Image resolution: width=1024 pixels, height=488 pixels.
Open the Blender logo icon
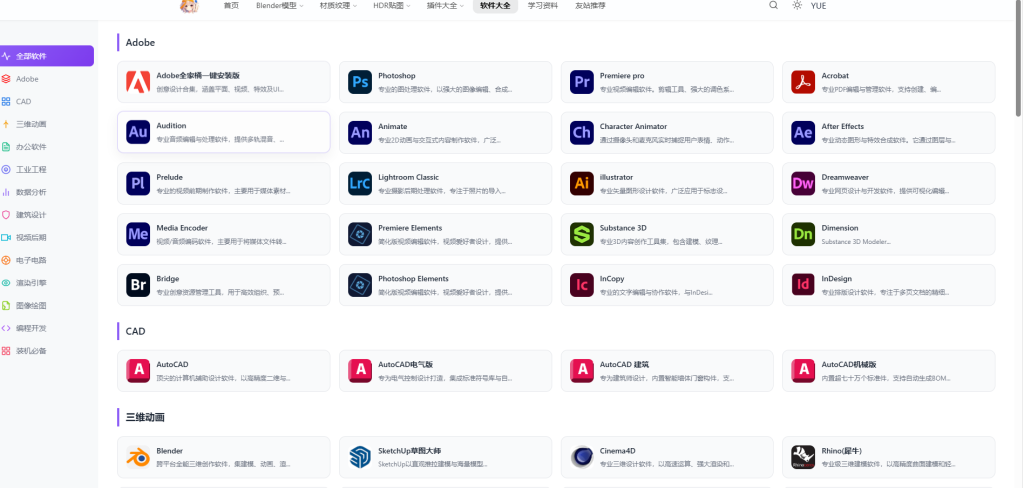pos(138,457)
